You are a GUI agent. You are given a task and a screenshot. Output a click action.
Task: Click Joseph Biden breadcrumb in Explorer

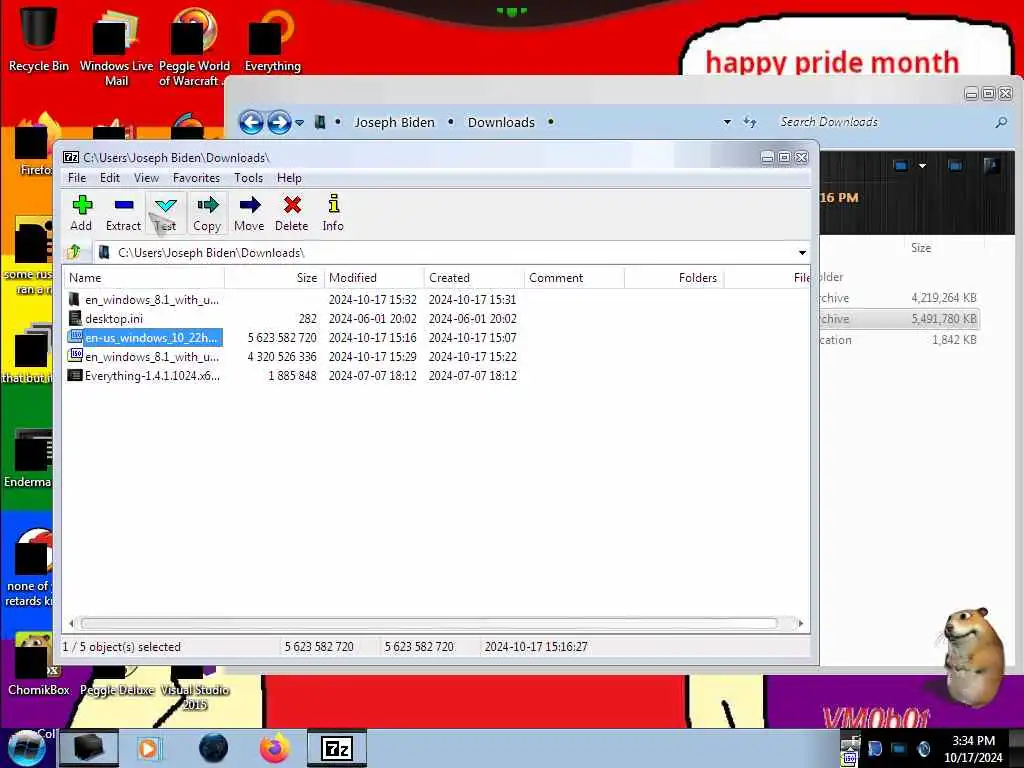pyautogui.click(x=394, y=122)
